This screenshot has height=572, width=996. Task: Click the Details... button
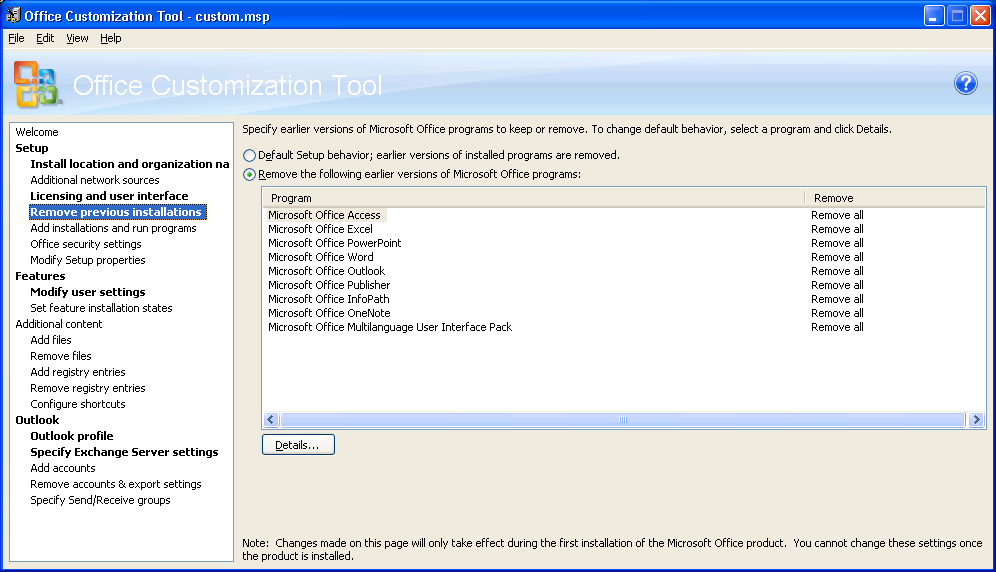tap(298, 445)
